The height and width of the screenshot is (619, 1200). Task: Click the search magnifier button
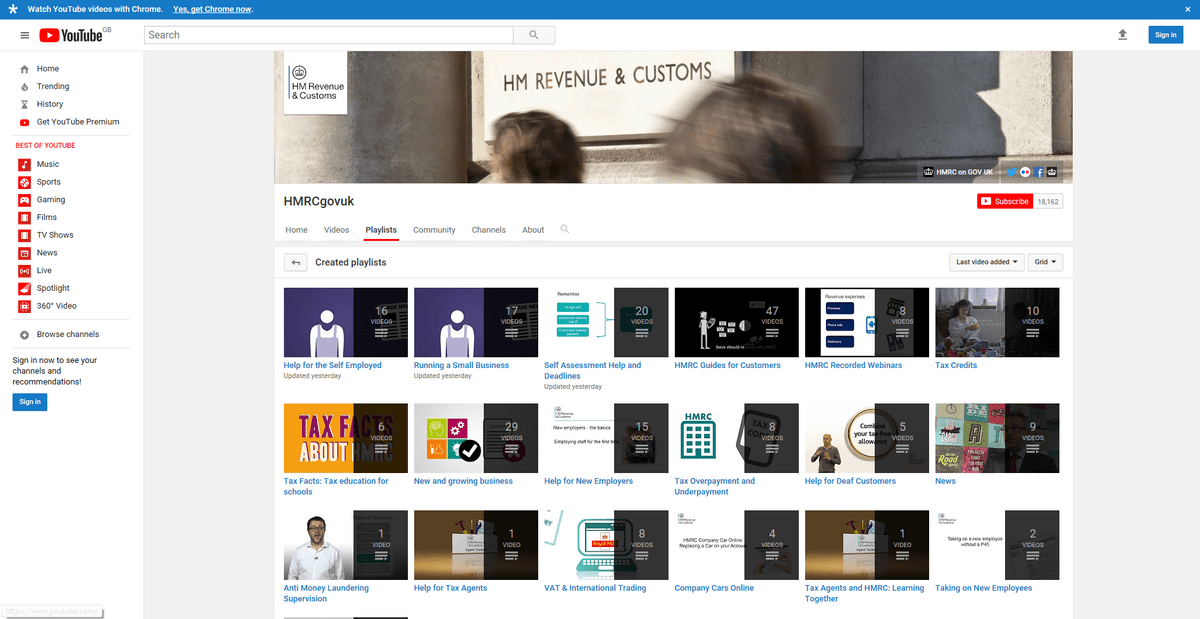[x=534, y=35]
